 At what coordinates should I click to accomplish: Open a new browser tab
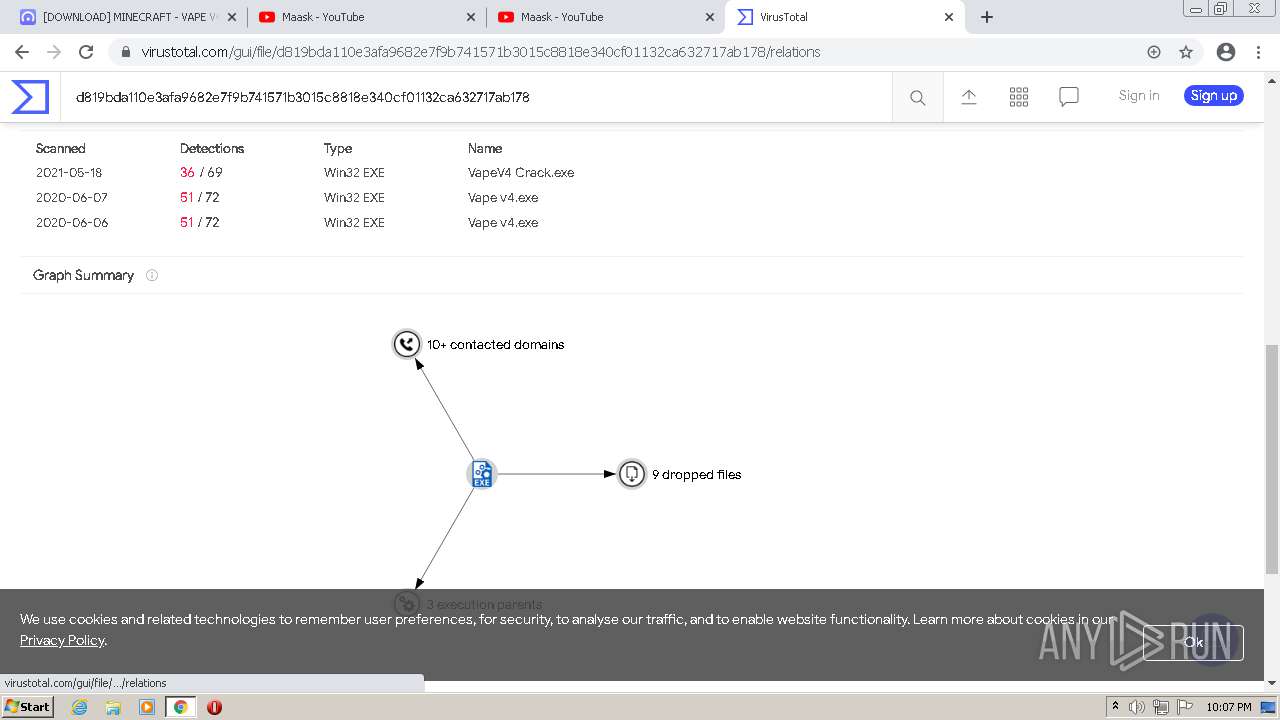987,17
